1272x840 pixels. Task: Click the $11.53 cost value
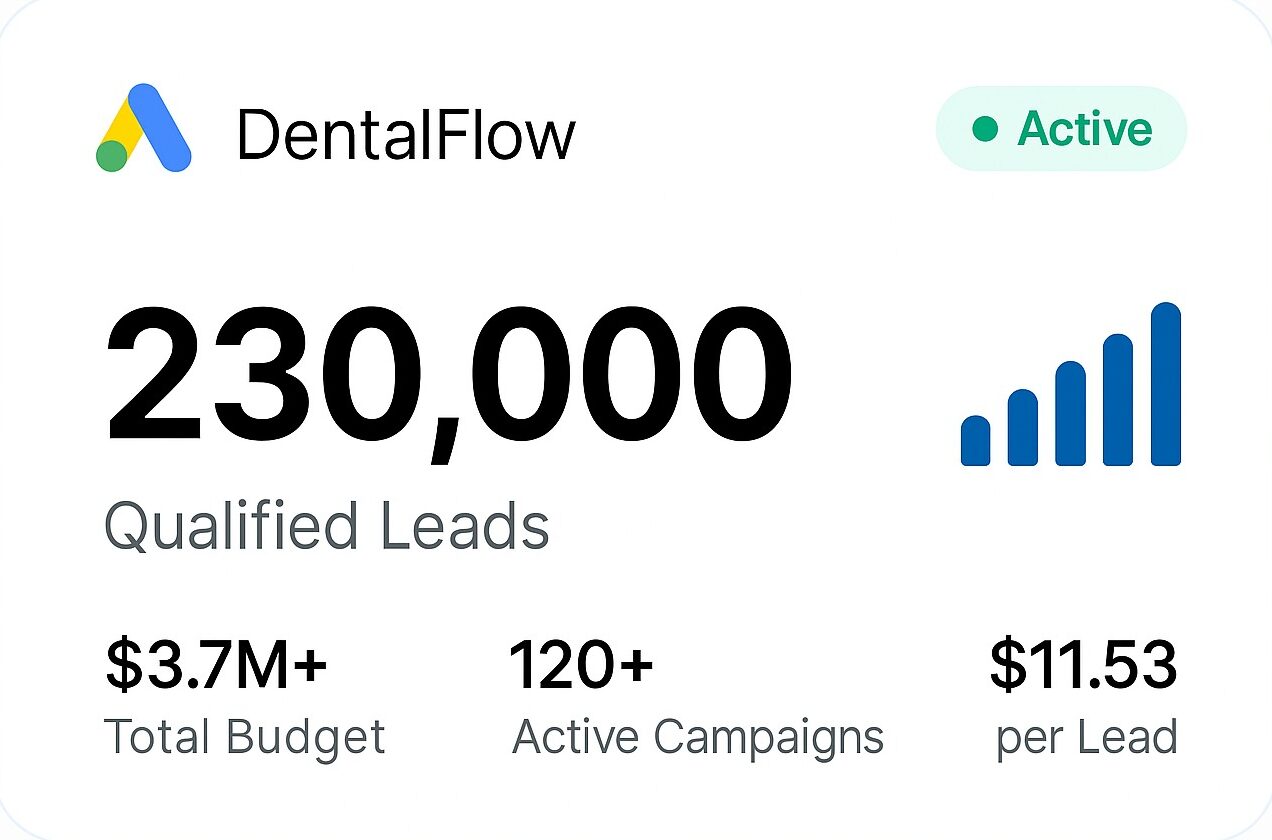1083,666
